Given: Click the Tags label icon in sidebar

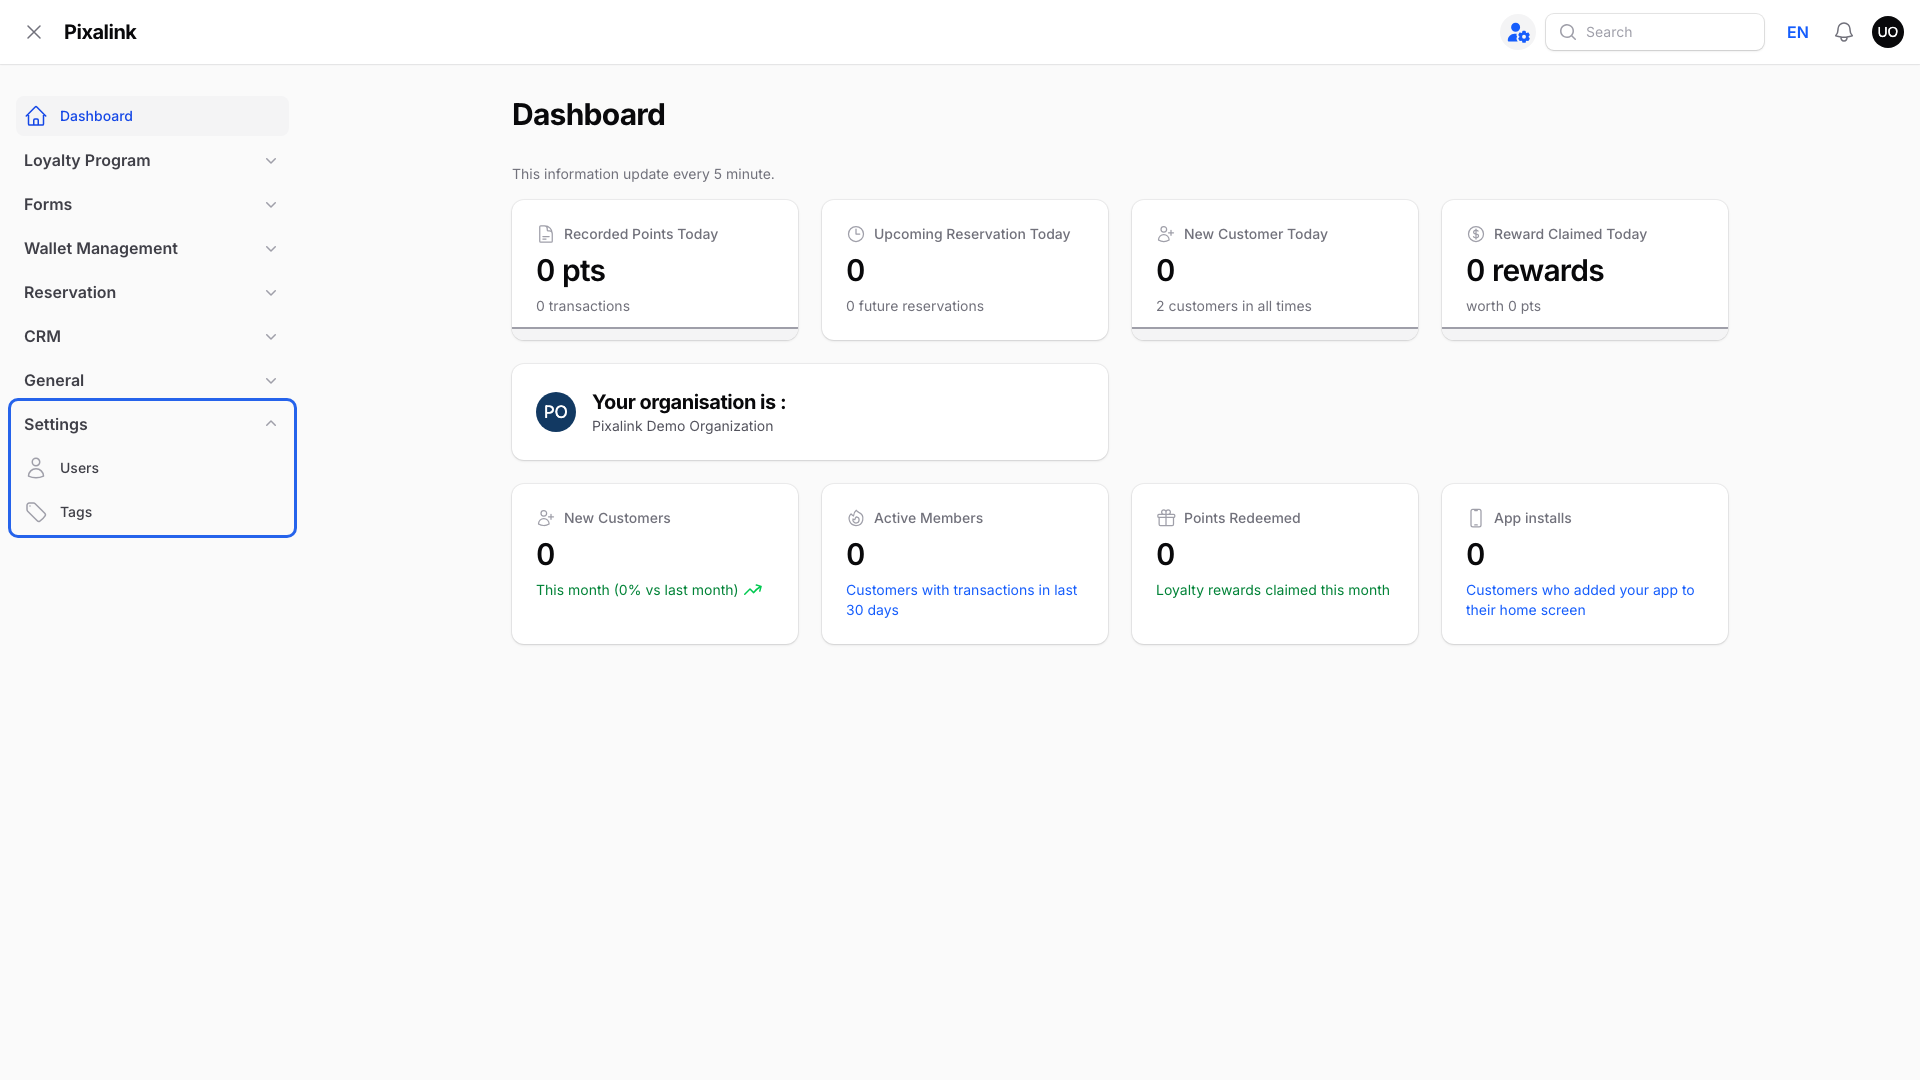Looking at the screenshot, I should click(36, 512).
